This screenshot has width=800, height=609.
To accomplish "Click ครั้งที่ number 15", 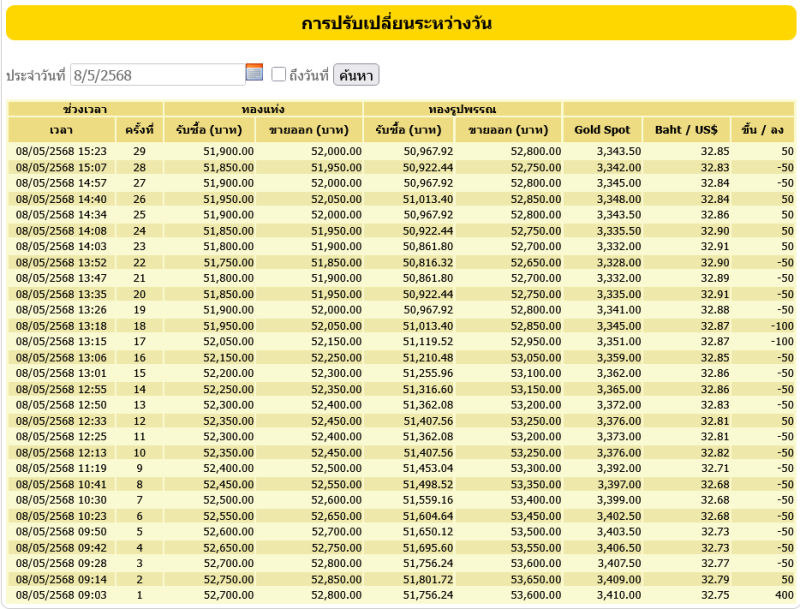I will click(x=139, y=373).
